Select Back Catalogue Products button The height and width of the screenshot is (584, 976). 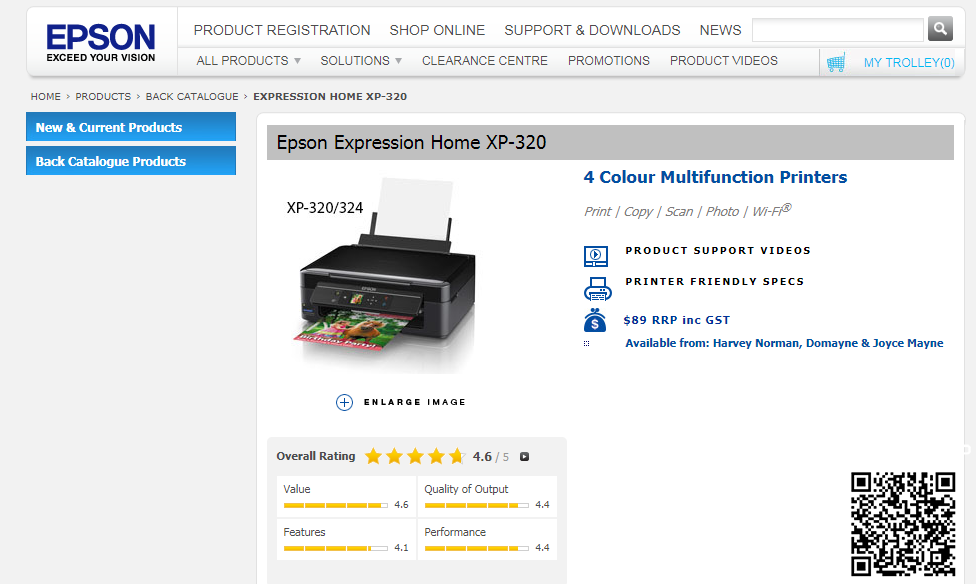click(131, 161)
